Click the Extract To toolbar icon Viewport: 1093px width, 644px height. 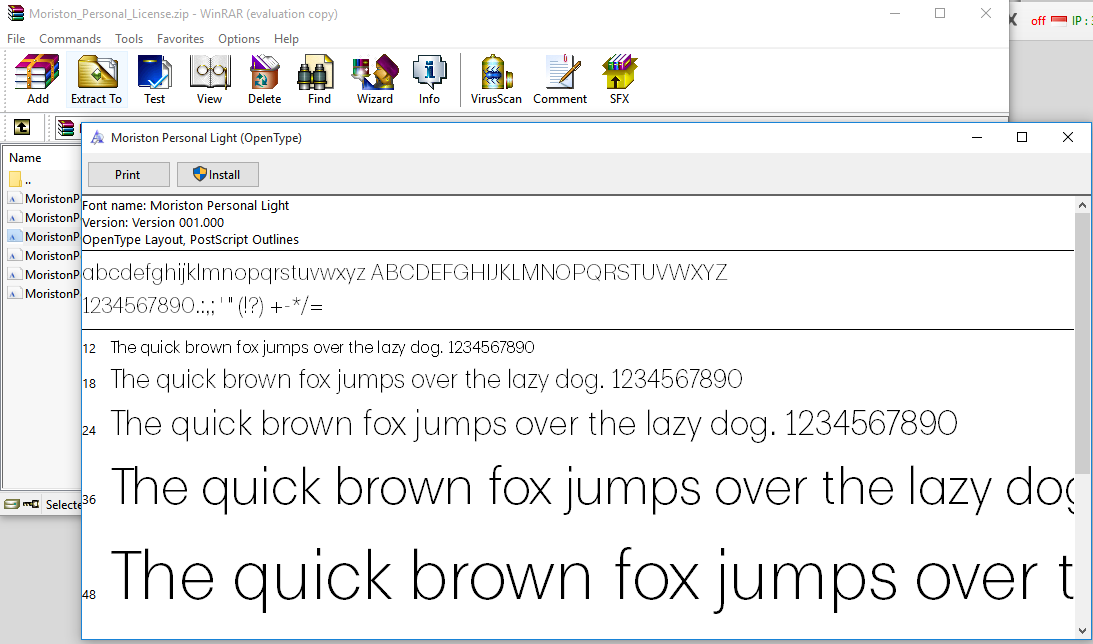coord(96,80)
